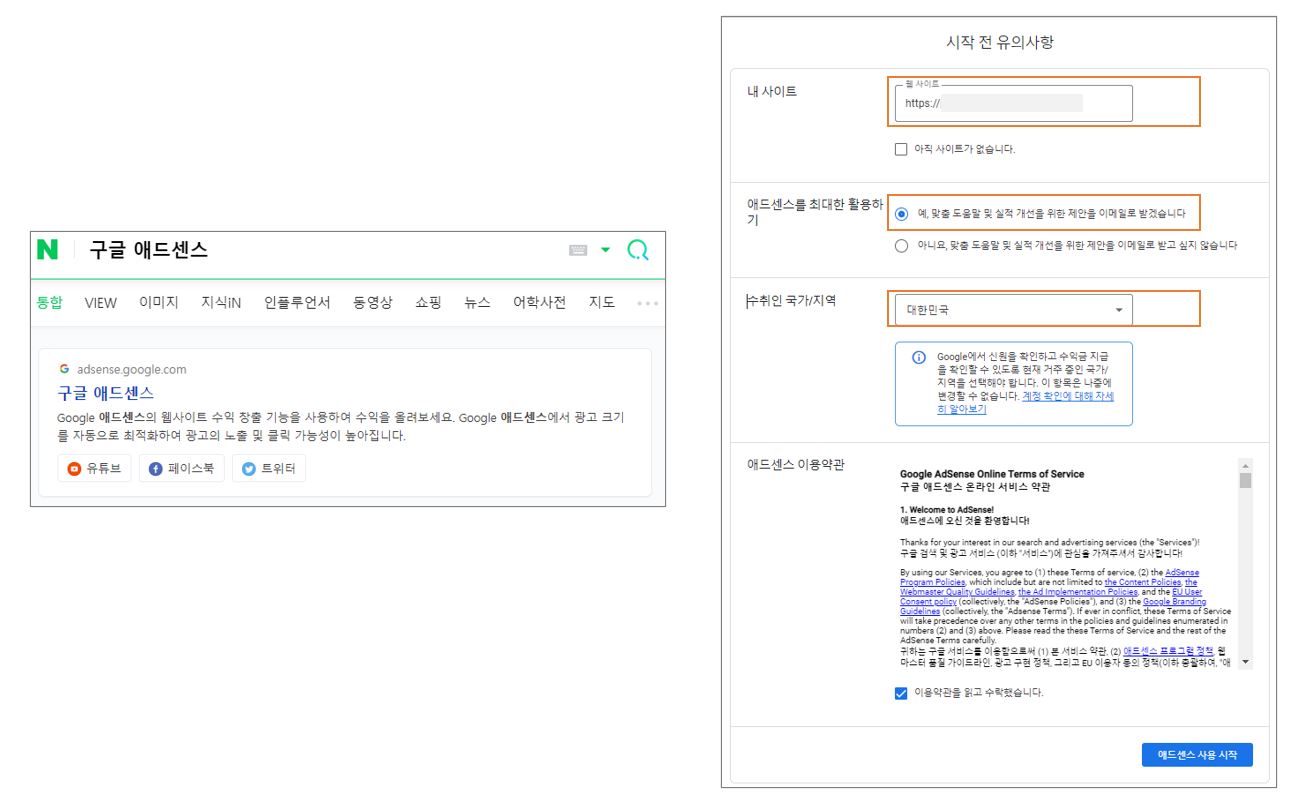
Task: Check the 아직 사이트가 없습니다 checkbox
Action: click(901, 149)
